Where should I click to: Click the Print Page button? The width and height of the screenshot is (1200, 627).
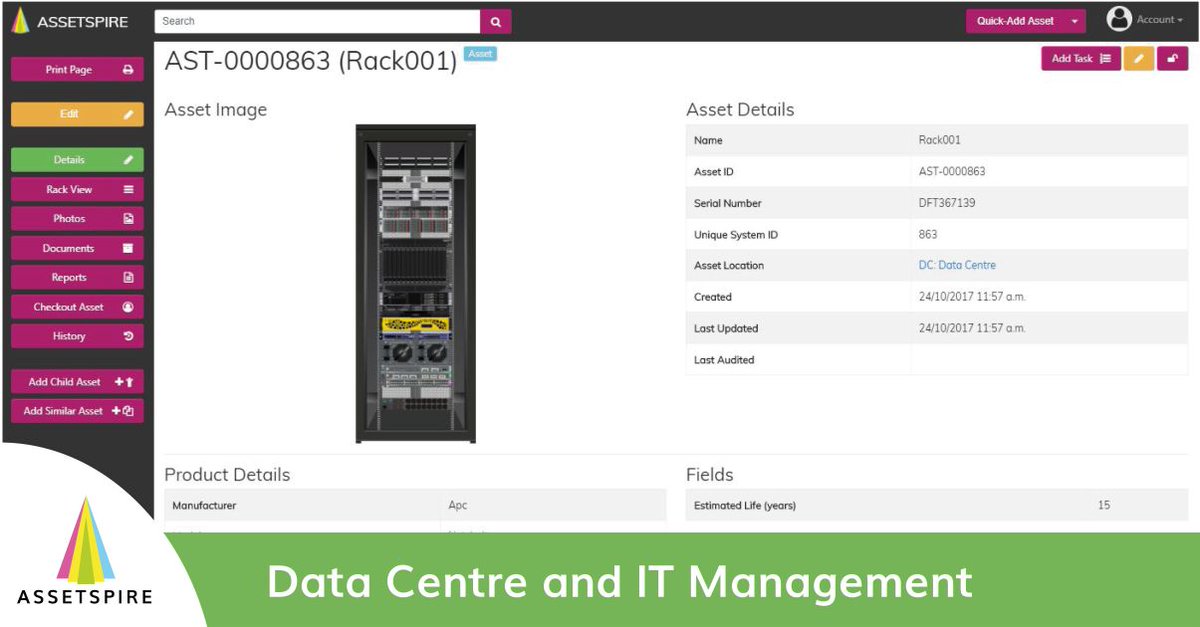click(77, 70)
